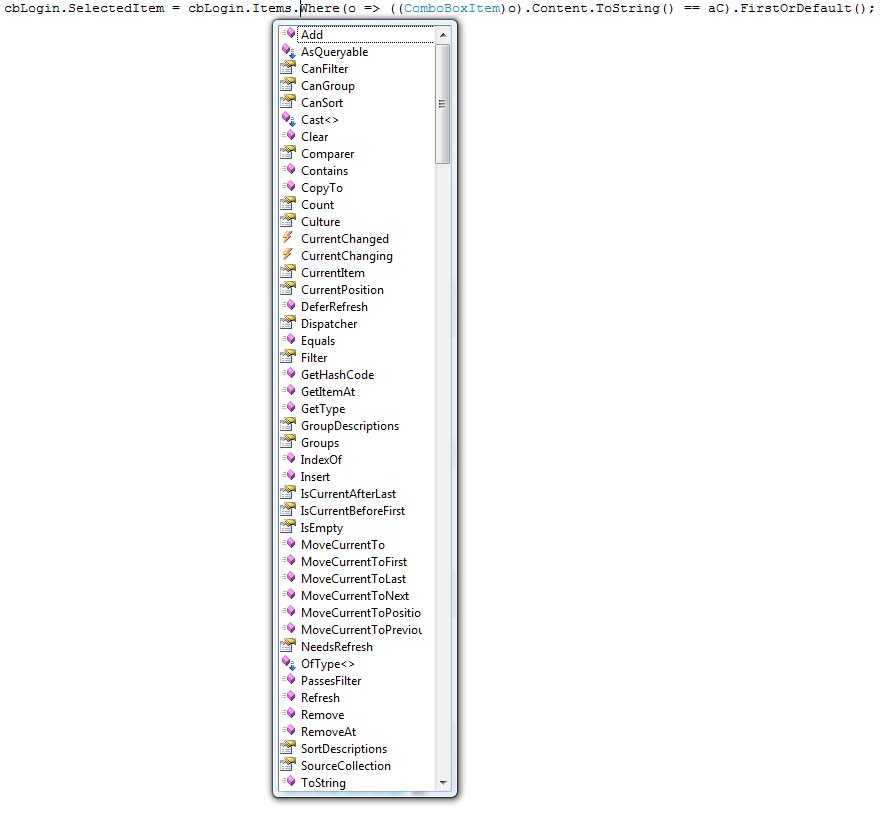Viewport: 882px width, 813px height.
Task: Click the event lightning icon beside CurrentChanged
Action: pyautogui.click(x=289, y=238)
